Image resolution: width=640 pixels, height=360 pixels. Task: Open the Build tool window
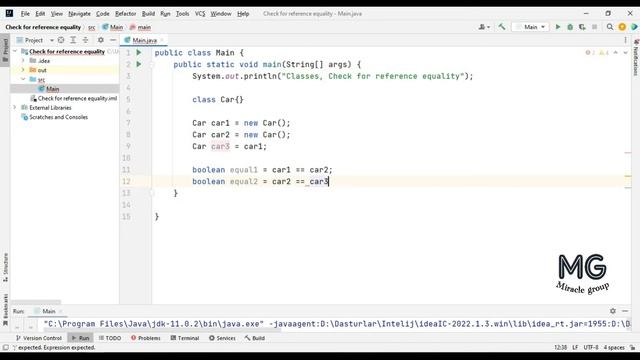pyautogui.click(x=255, y=338)
